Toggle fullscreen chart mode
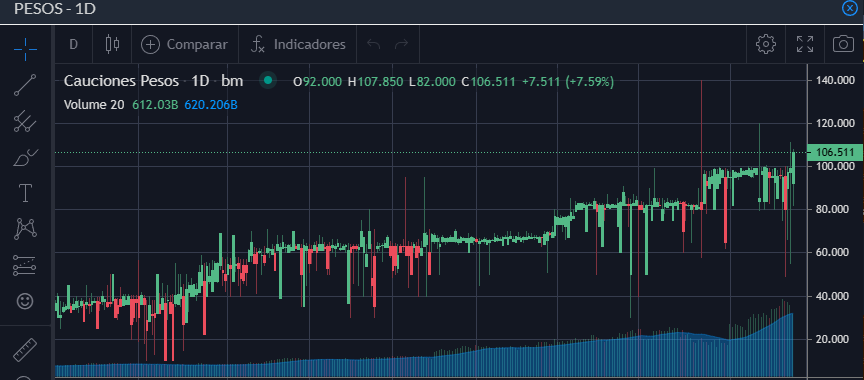Image resolution: width=864 pixels, height=380 pixels. [805, 44]
